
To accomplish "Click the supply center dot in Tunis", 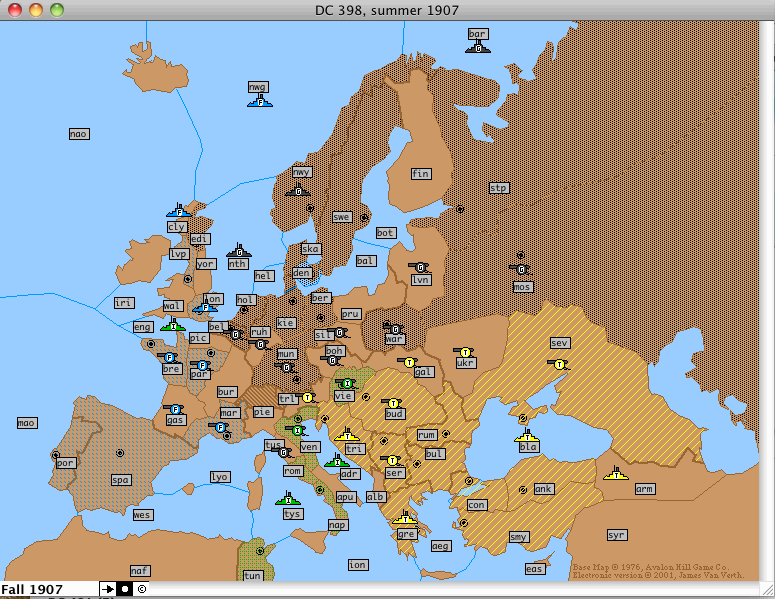I will (x=259, y=551).
